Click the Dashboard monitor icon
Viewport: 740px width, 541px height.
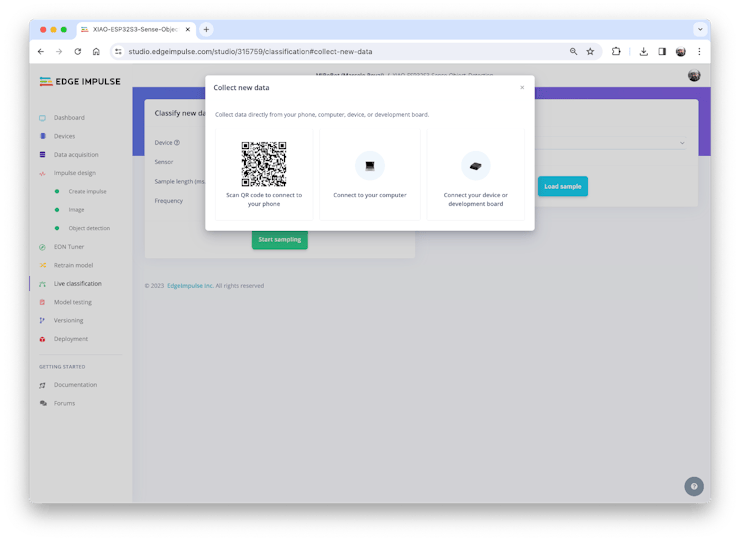click(42, 118)
